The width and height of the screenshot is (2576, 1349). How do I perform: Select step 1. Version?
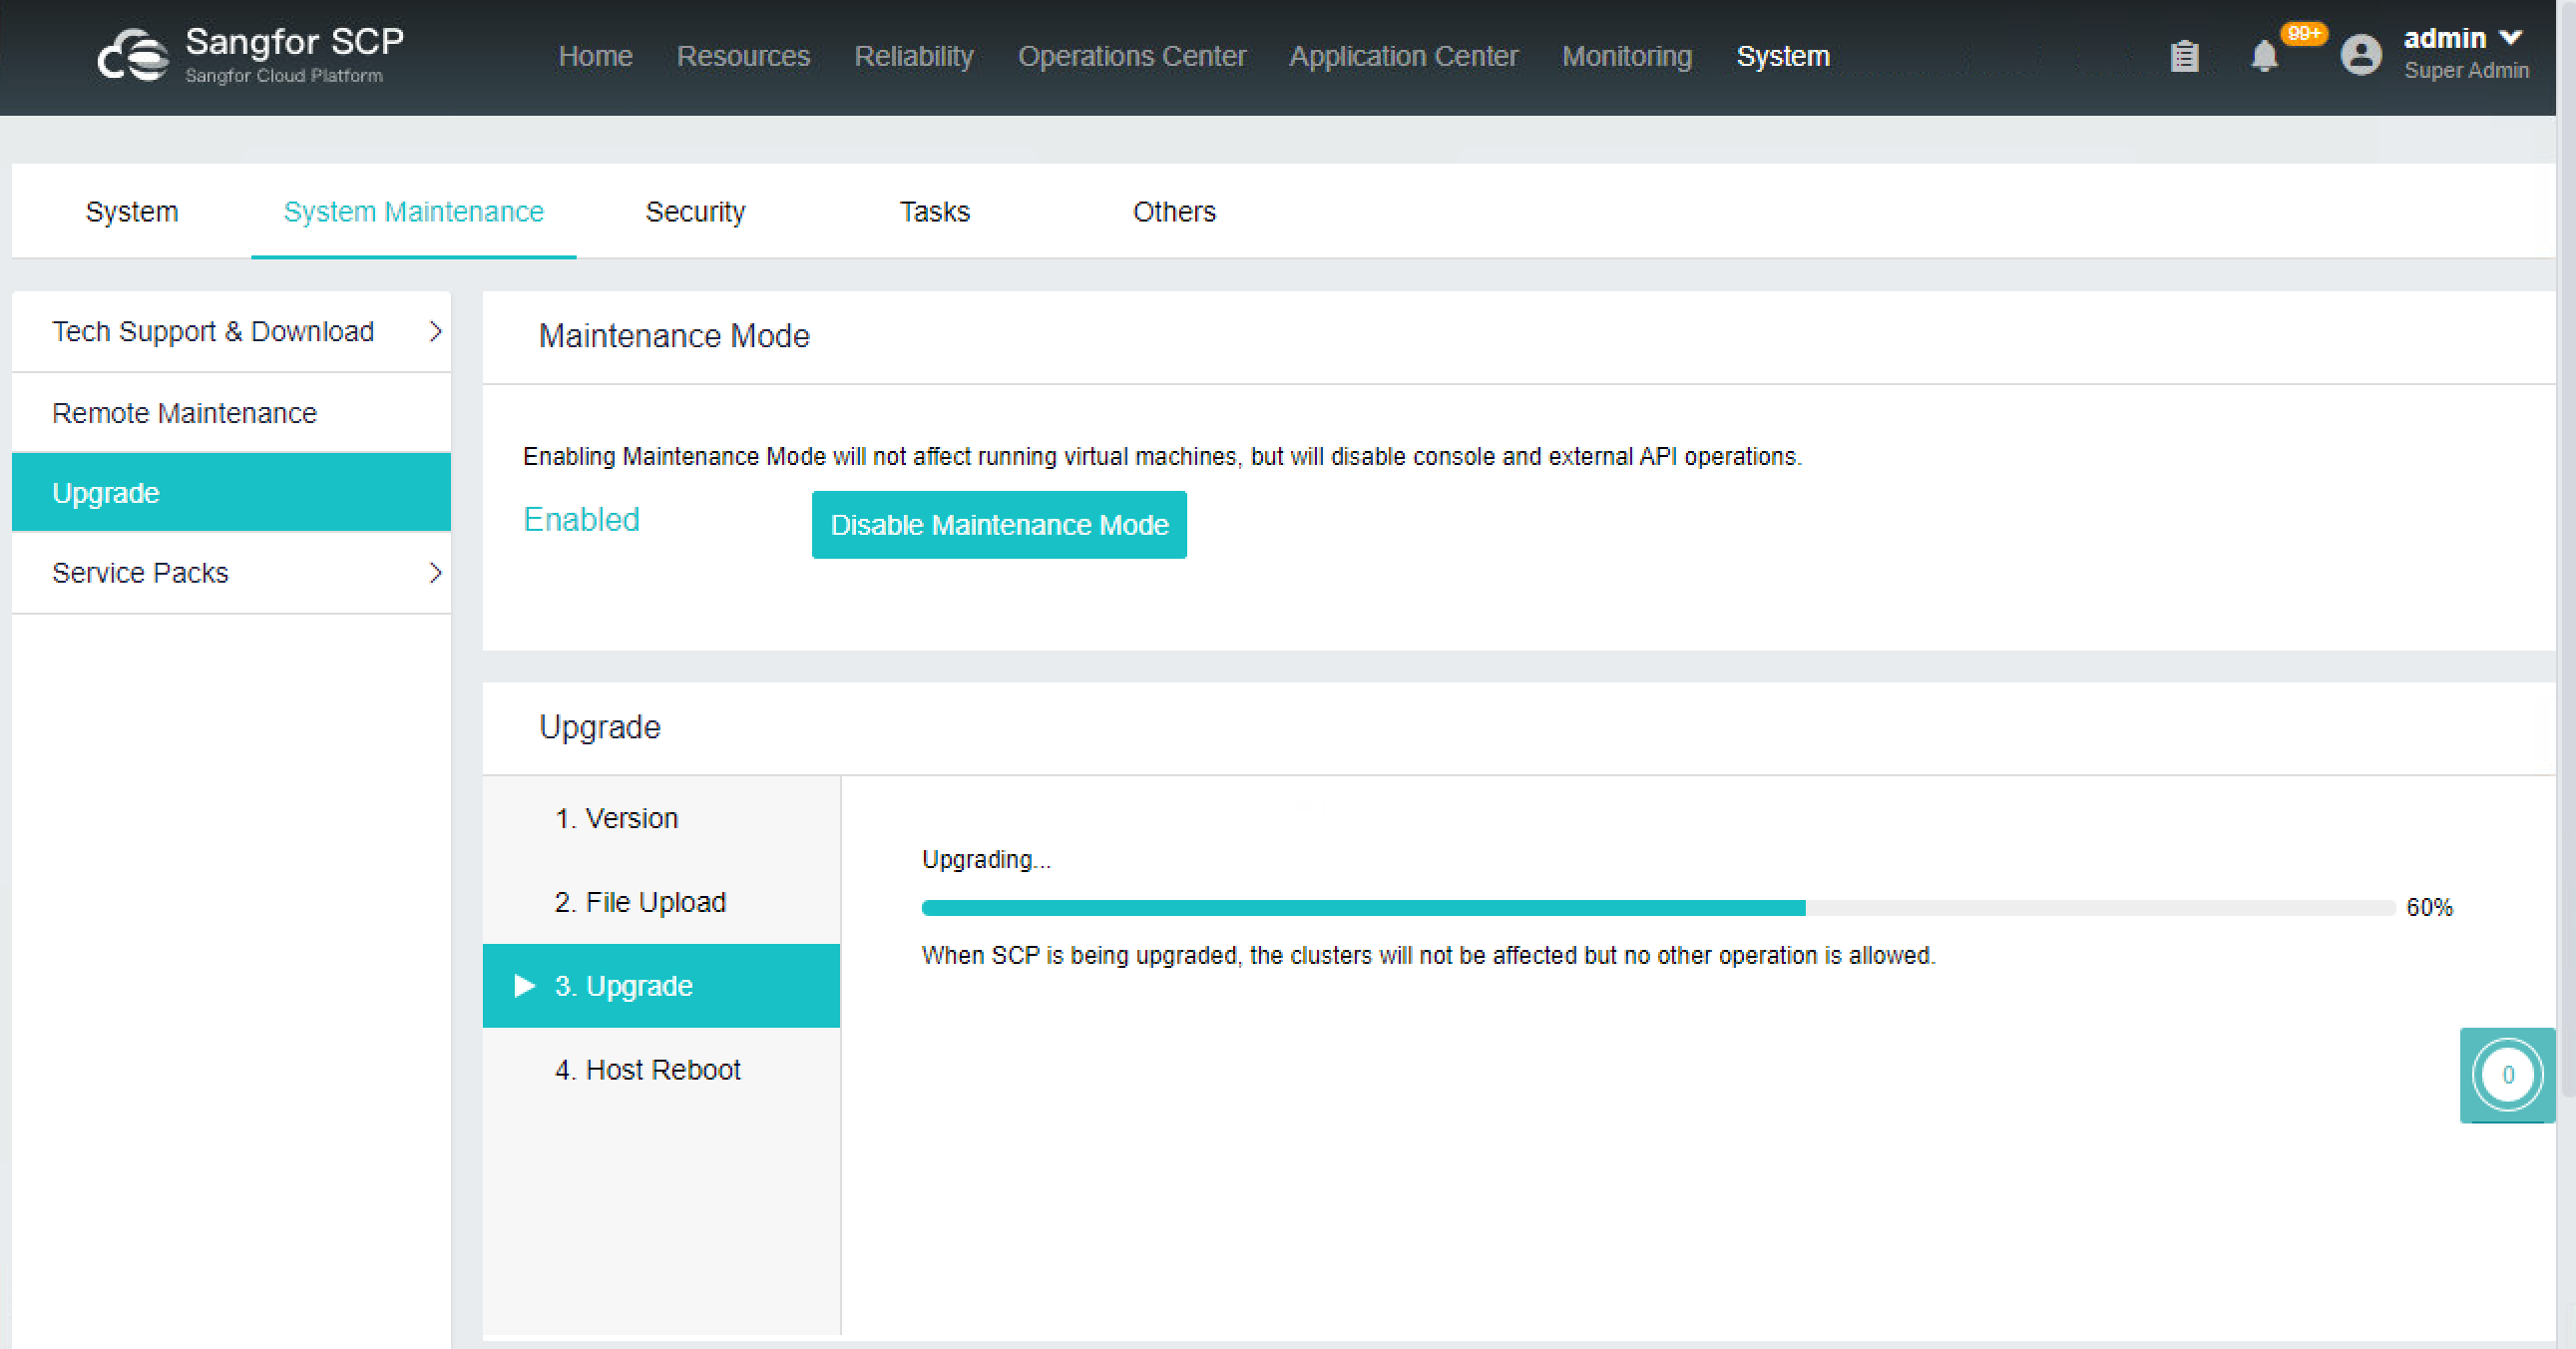661,818
